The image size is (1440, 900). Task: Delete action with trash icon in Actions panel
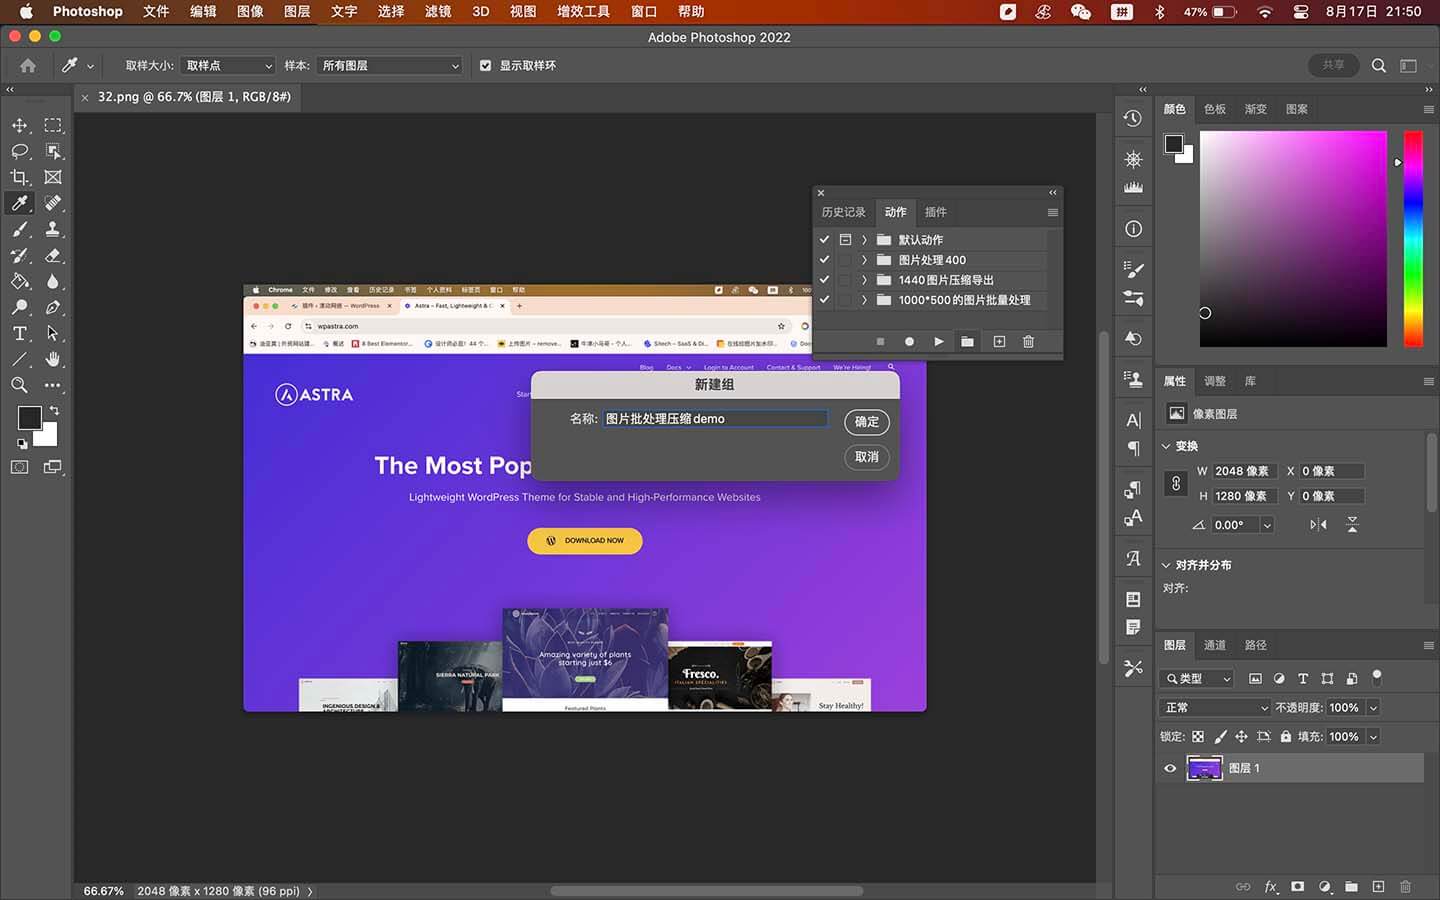tap(1028, 342)
